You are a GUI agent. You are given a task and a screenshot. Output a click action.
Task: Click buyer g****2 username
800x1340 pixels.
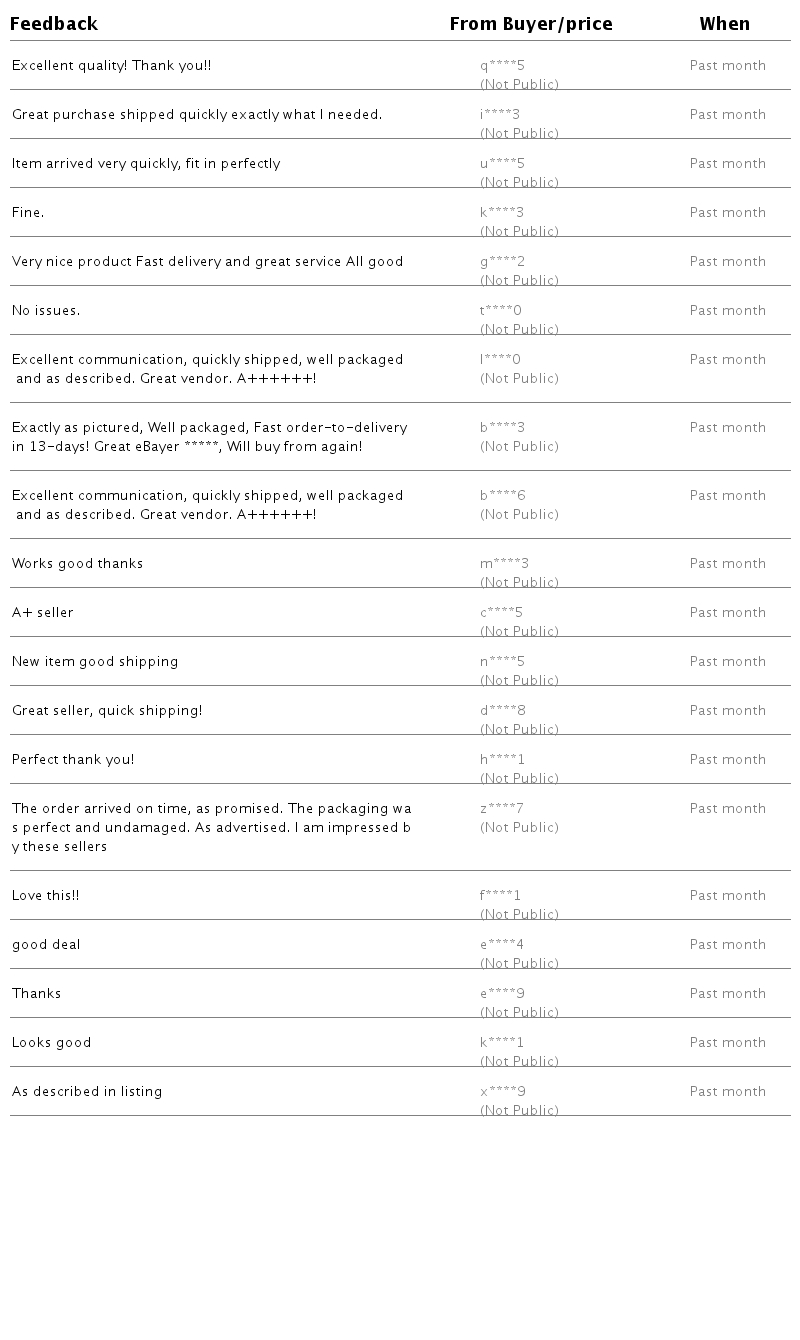pos(502,262)
